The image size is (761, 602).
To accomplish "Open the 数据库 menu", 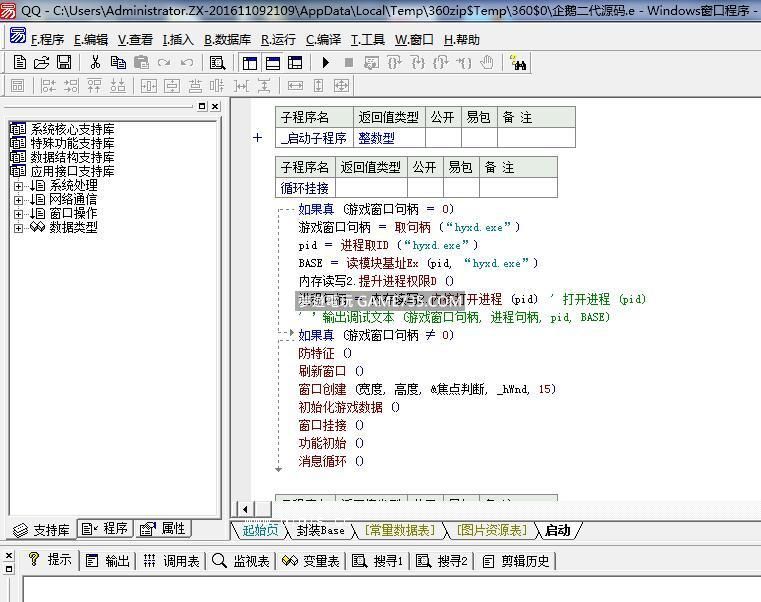I will click(x=228, y=40).
